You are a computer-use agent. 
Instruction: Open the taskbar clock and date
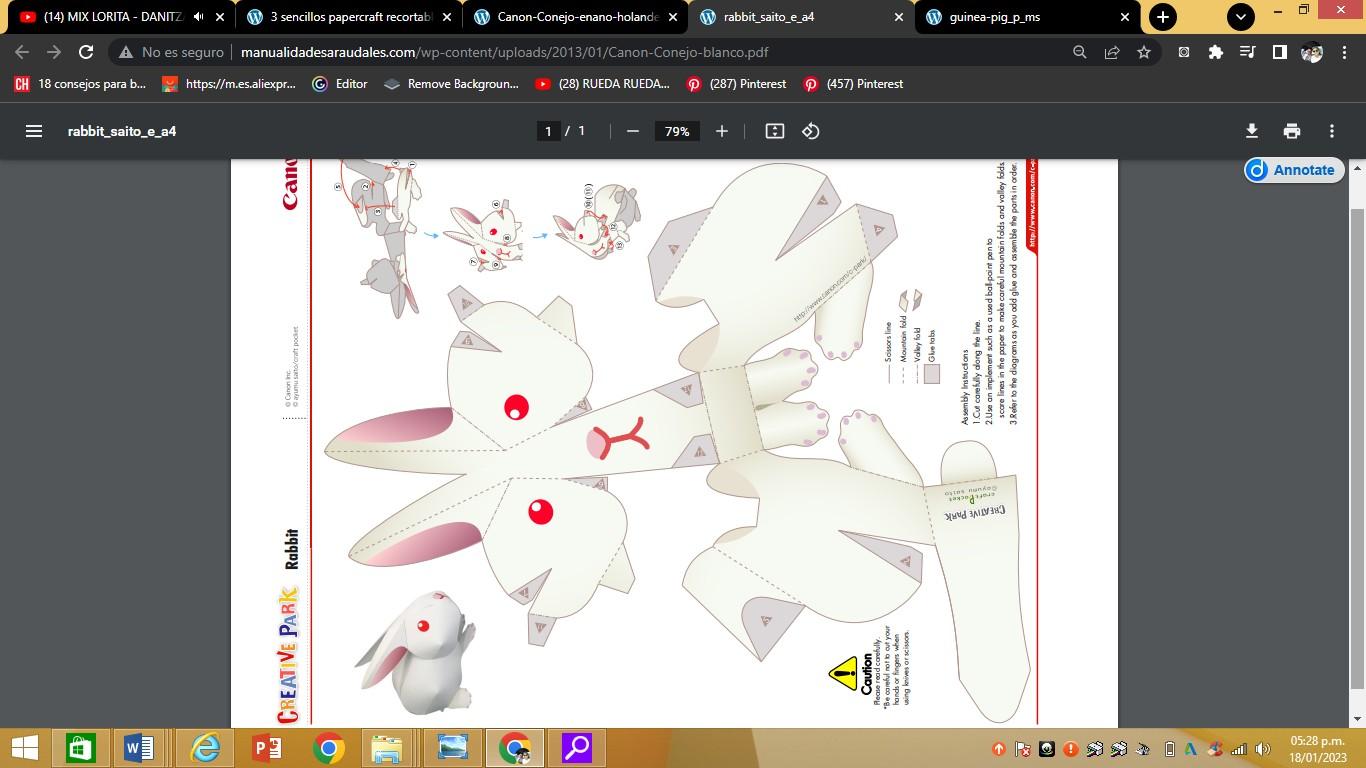[1318, 748]
